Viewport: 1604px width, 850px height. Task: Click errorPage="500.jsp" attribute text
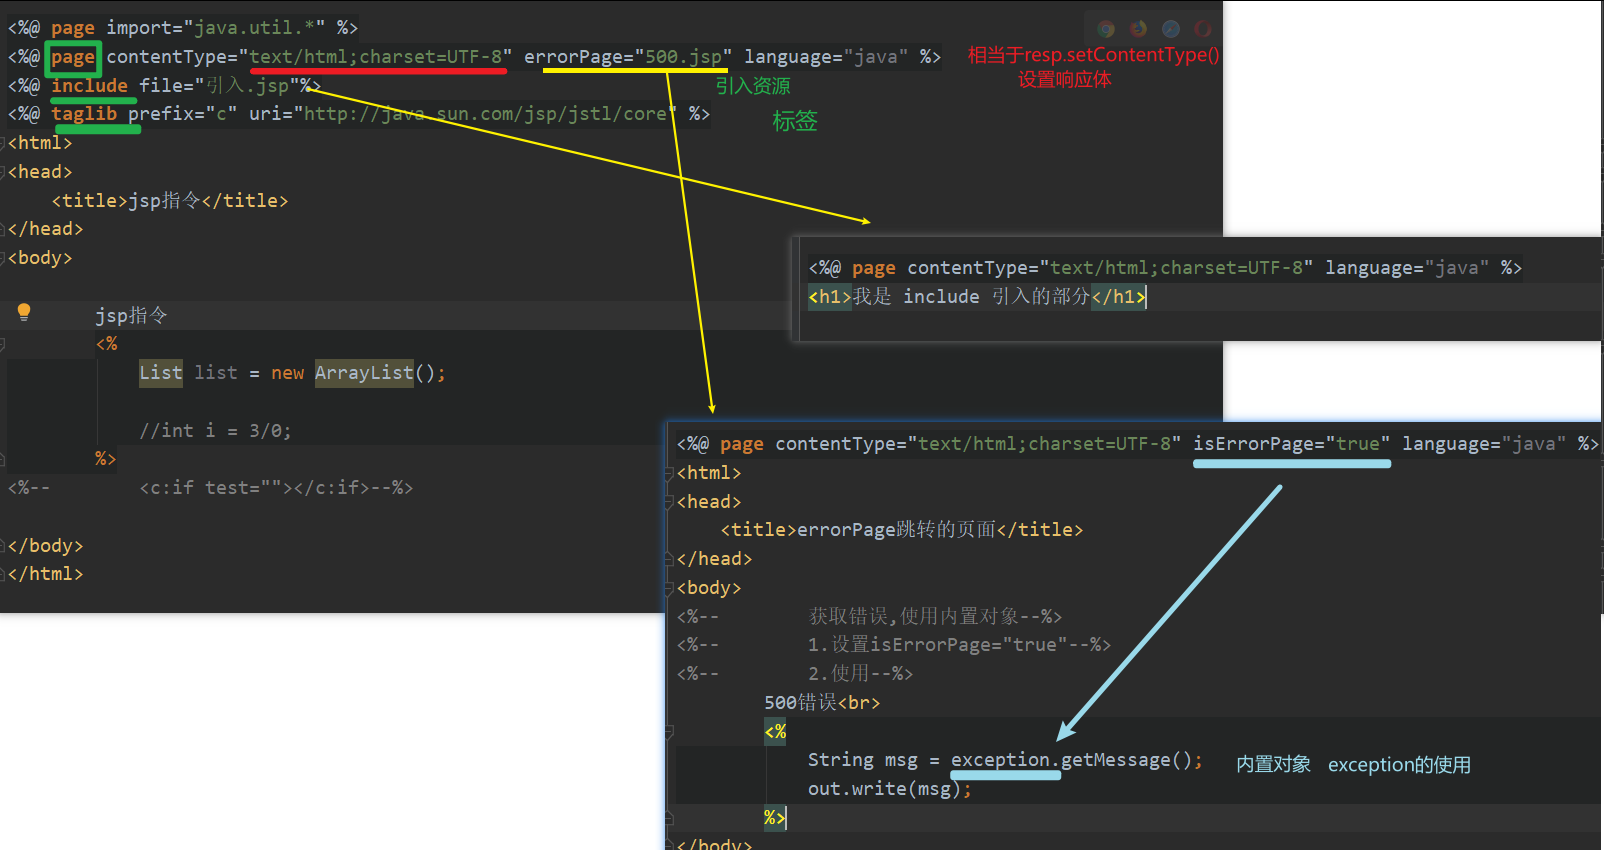tap(628, 57)
